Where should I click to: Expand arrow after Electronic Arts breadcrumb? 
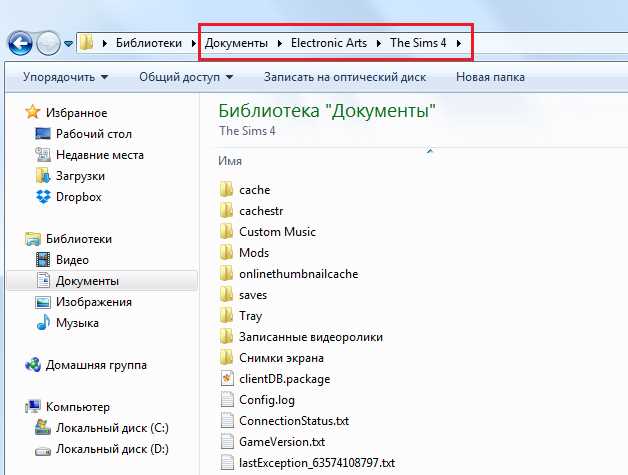click(x=378, y=43)
